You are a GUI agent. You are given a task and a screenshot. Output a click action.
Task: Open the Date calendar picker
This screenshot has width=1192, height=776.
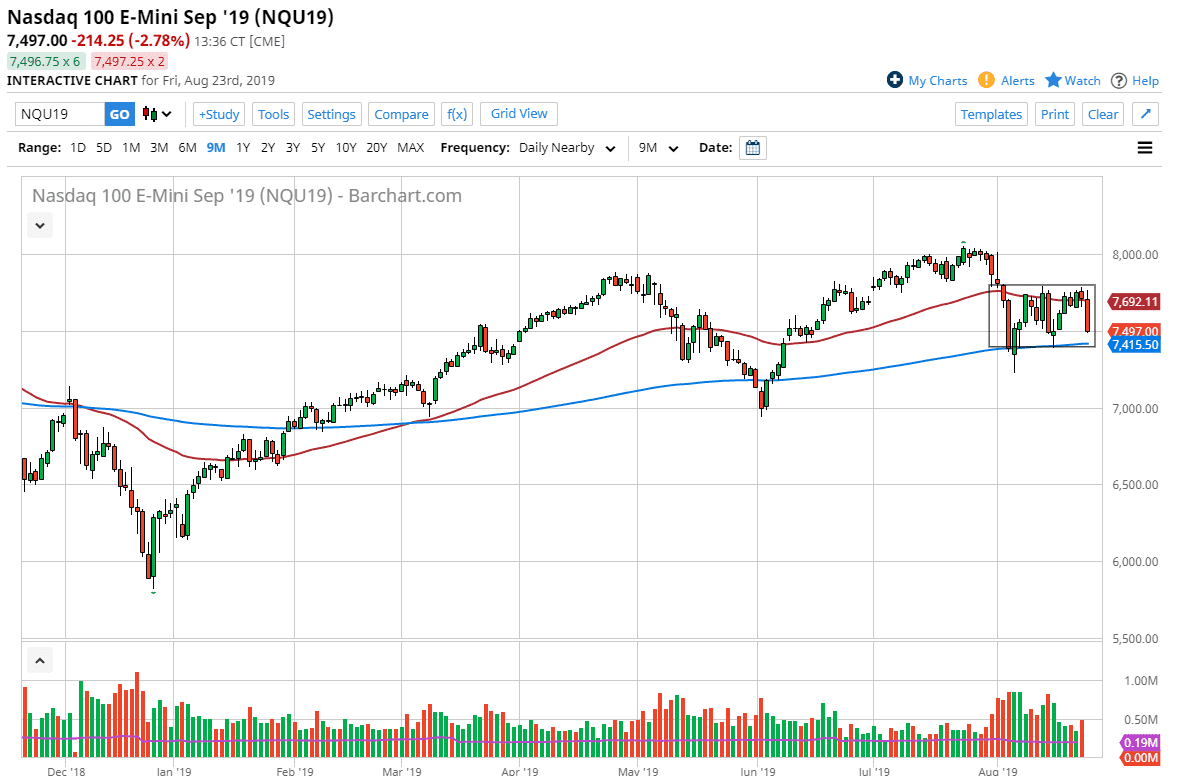coord(752,147)
